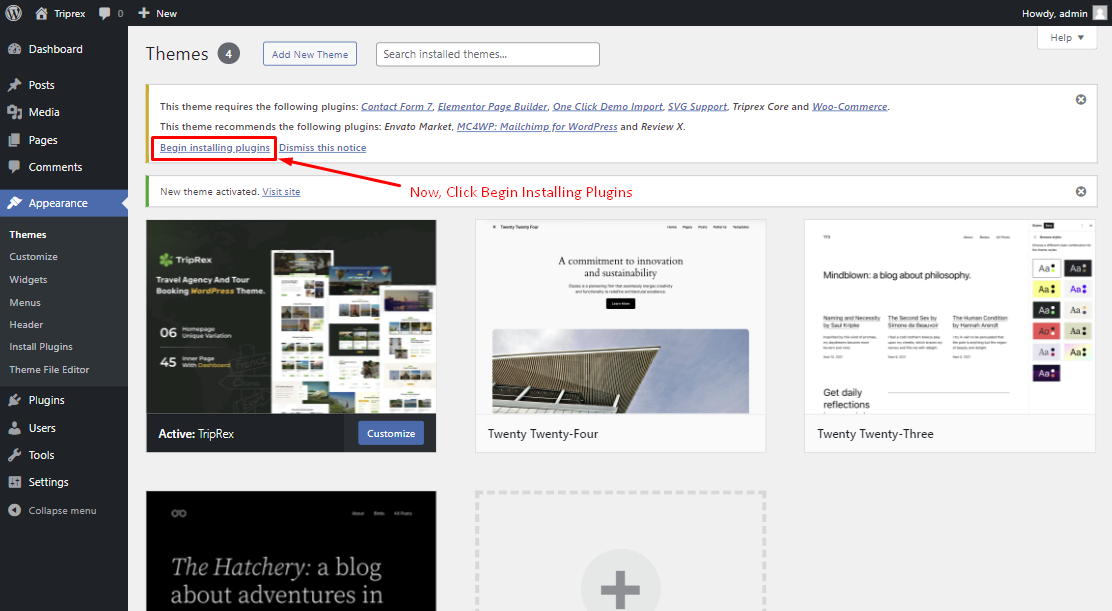Click the theme count badge 4
This screenshot has height=611, width=1112.
point(228,53)
